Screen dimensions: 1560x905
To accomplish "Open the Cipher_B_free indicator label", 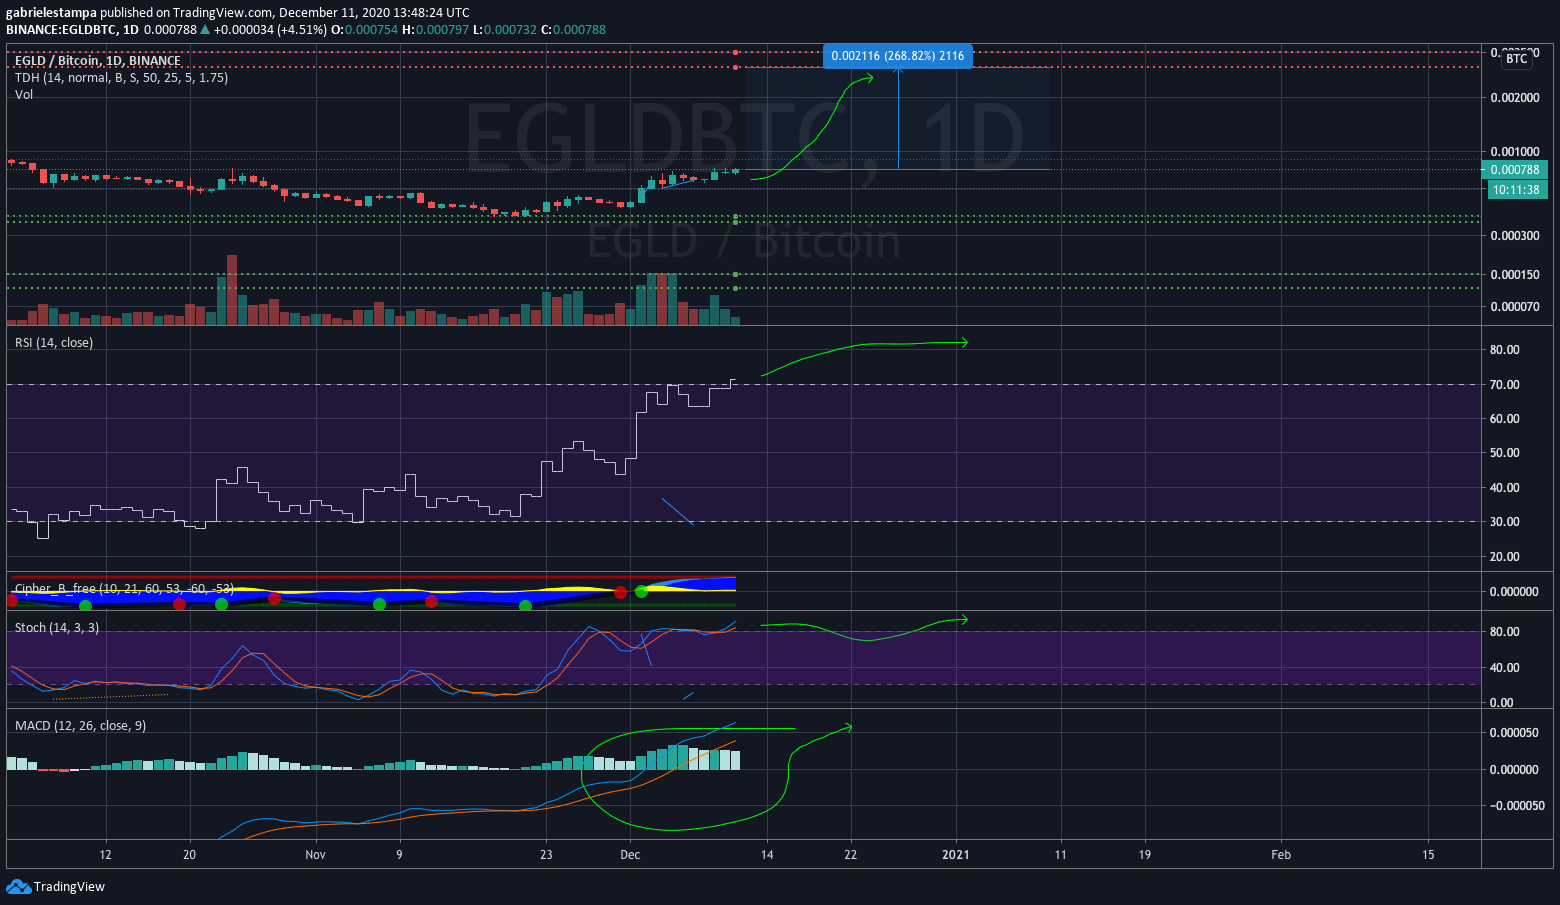I will (x=124, y=589).
